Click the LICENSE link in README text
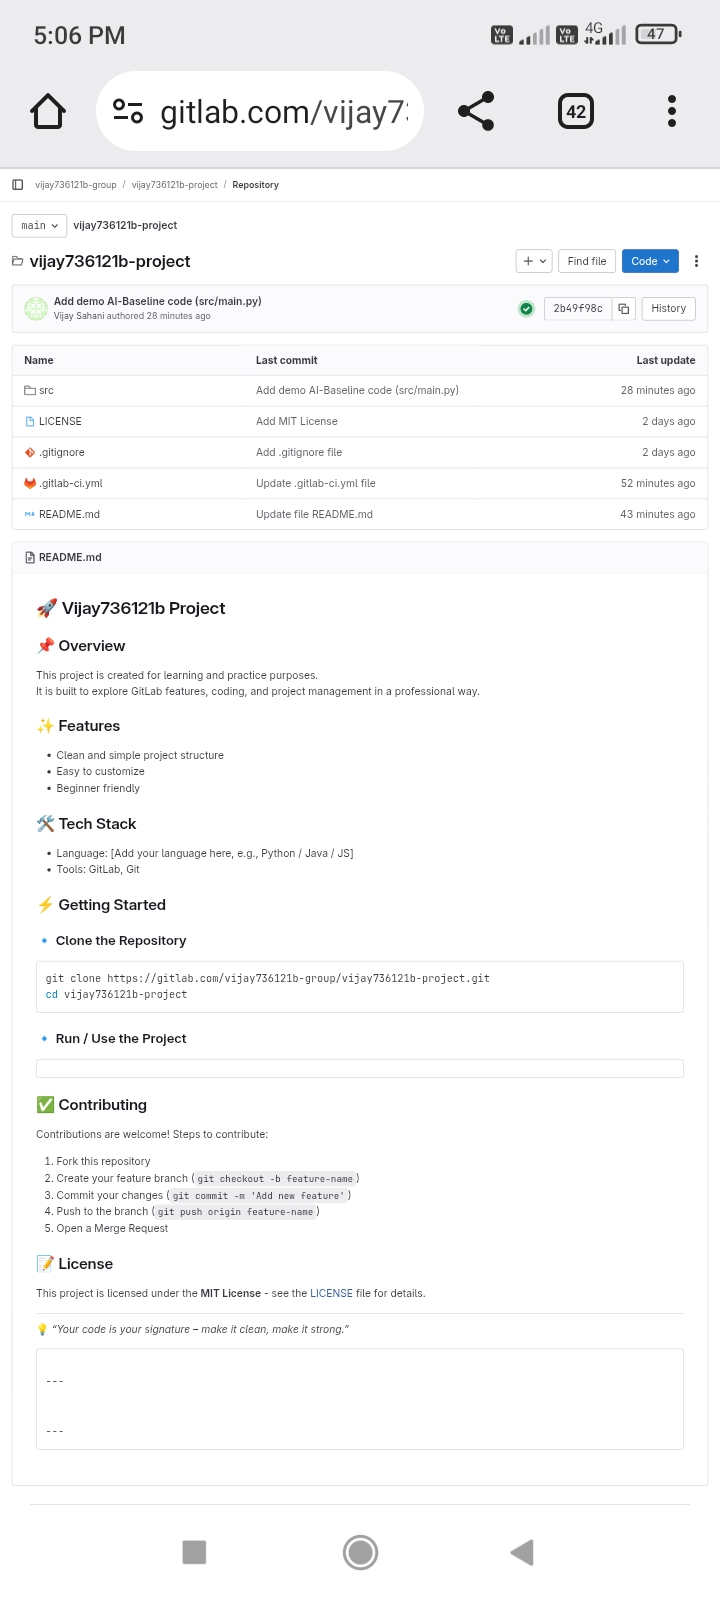Viewport: 720px width, 1600px height. coord(331,1293)
